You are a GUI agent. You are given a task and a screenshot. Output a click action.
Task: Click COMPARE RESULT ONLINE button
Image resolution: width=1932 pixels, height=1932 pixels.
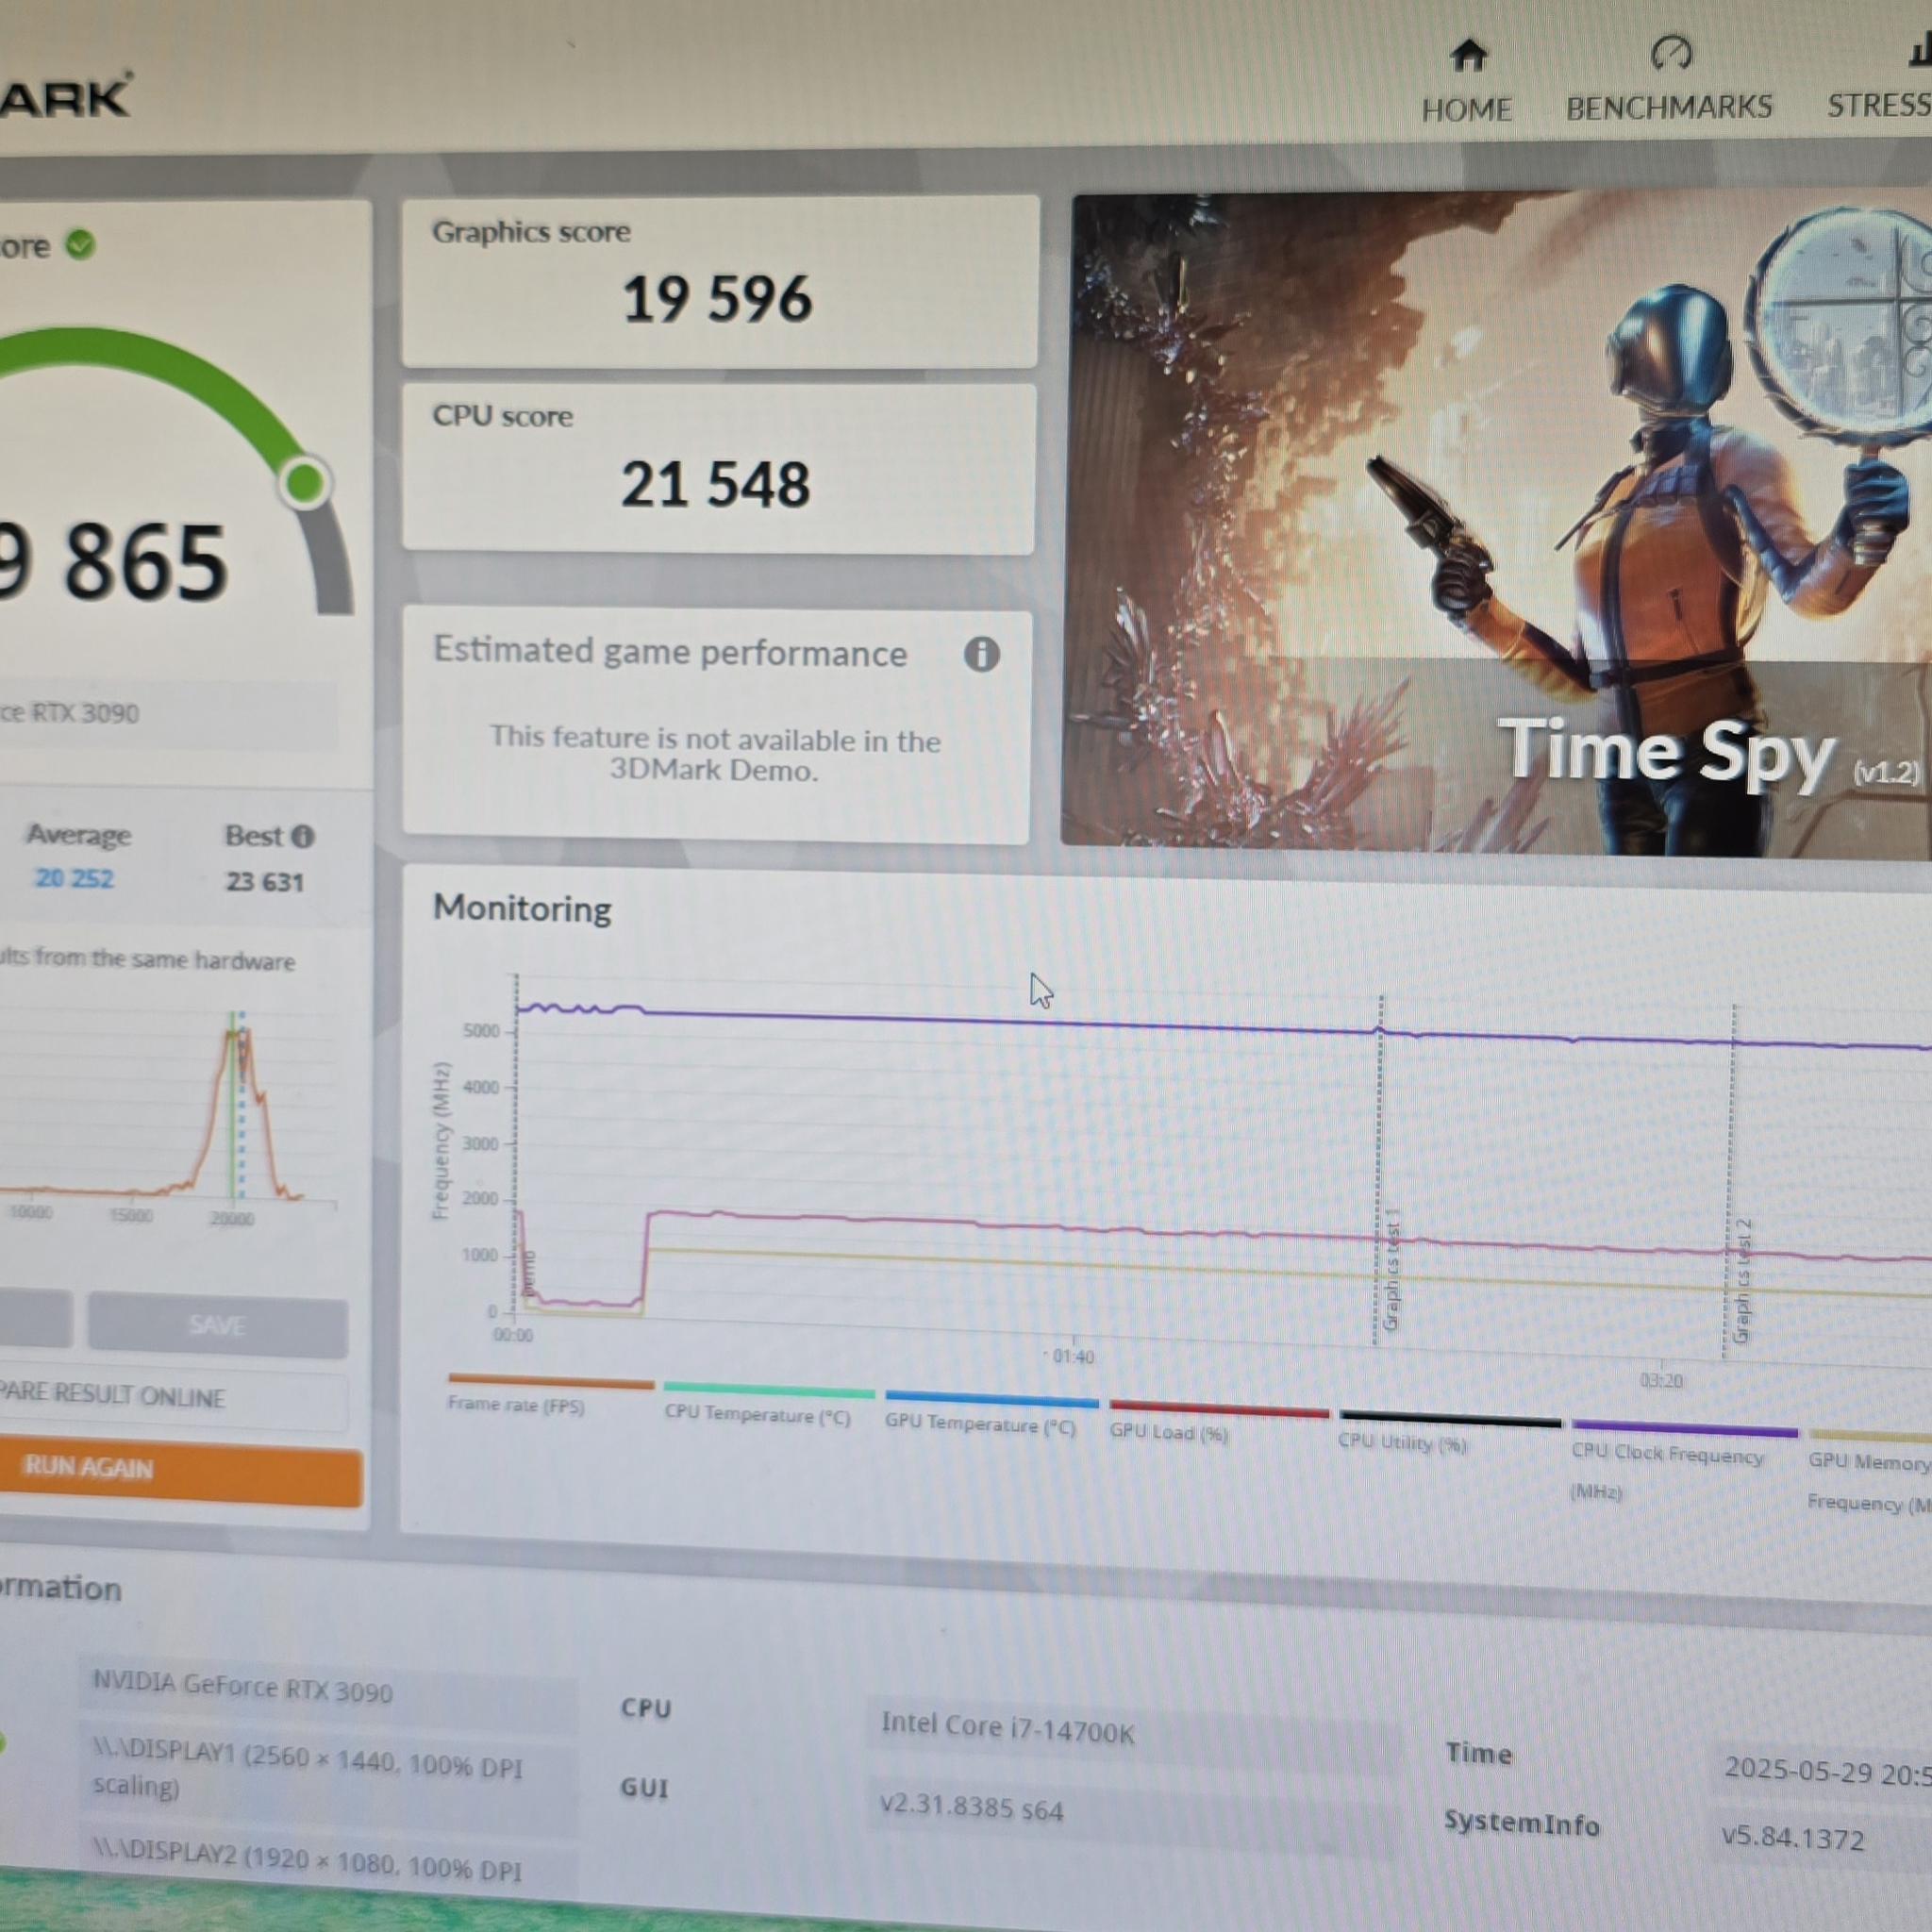172,1397
